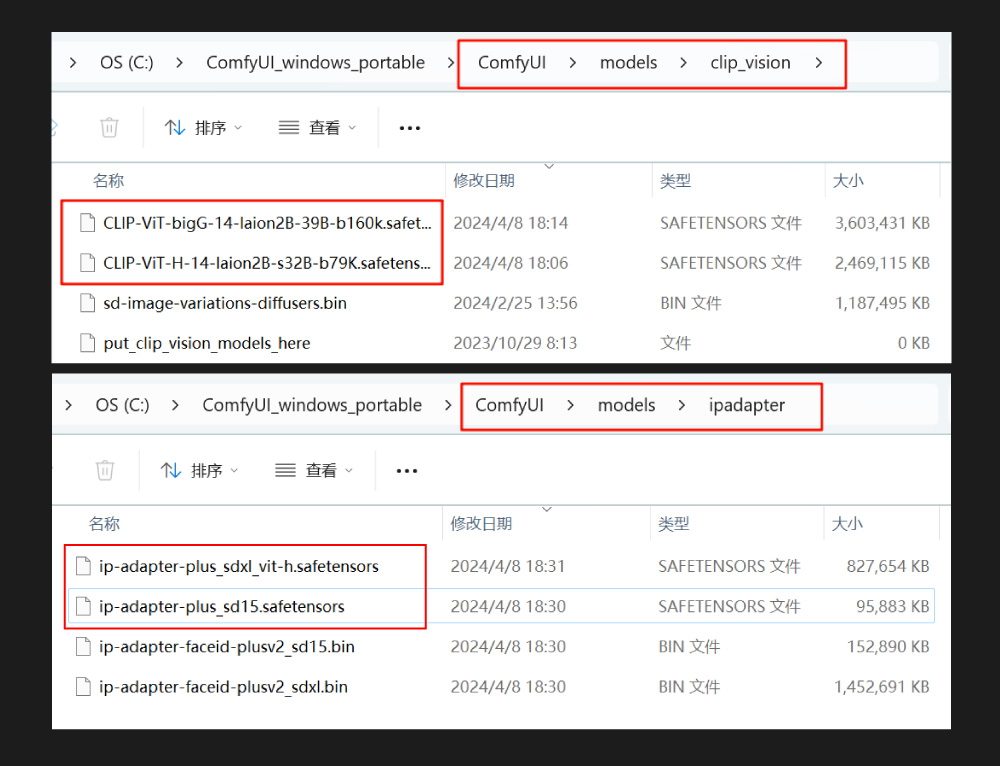Select ip-adapter-plus_sd15.safetensors file name
This screenshot has width=1000, height=766.
[x=221, y=607]
